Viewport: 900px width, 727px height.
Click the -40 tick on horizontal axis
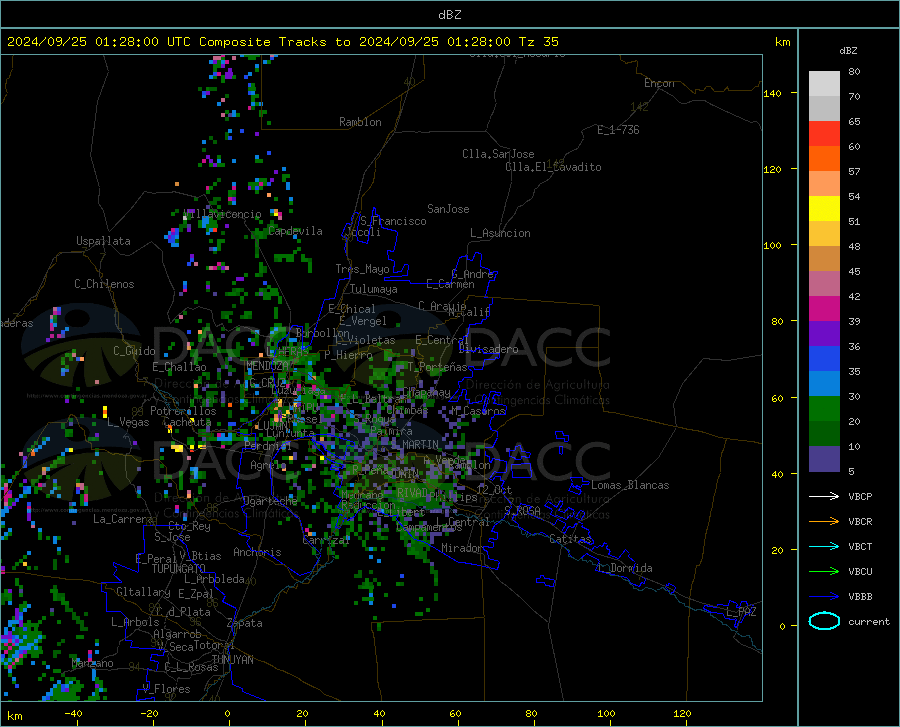coord(73,713)
